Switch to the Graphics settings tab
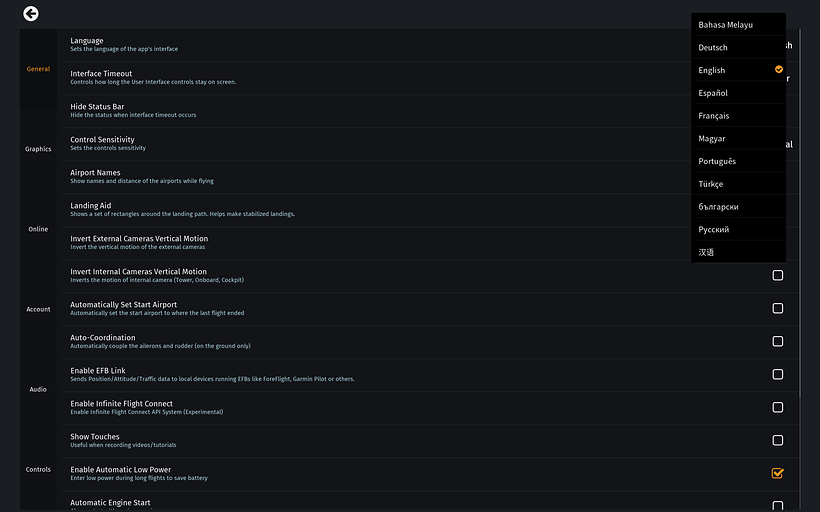The width and height of the screenshot is (820, 512). click(38, 149)
